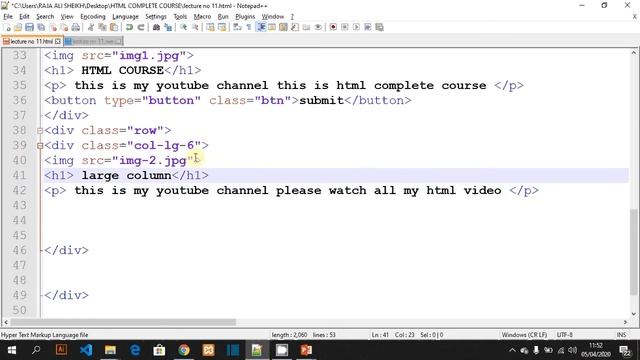Launch Visual Studio Code from taskbar
Viewport: 640px width, 360px height.
click(x=86, y=350)
